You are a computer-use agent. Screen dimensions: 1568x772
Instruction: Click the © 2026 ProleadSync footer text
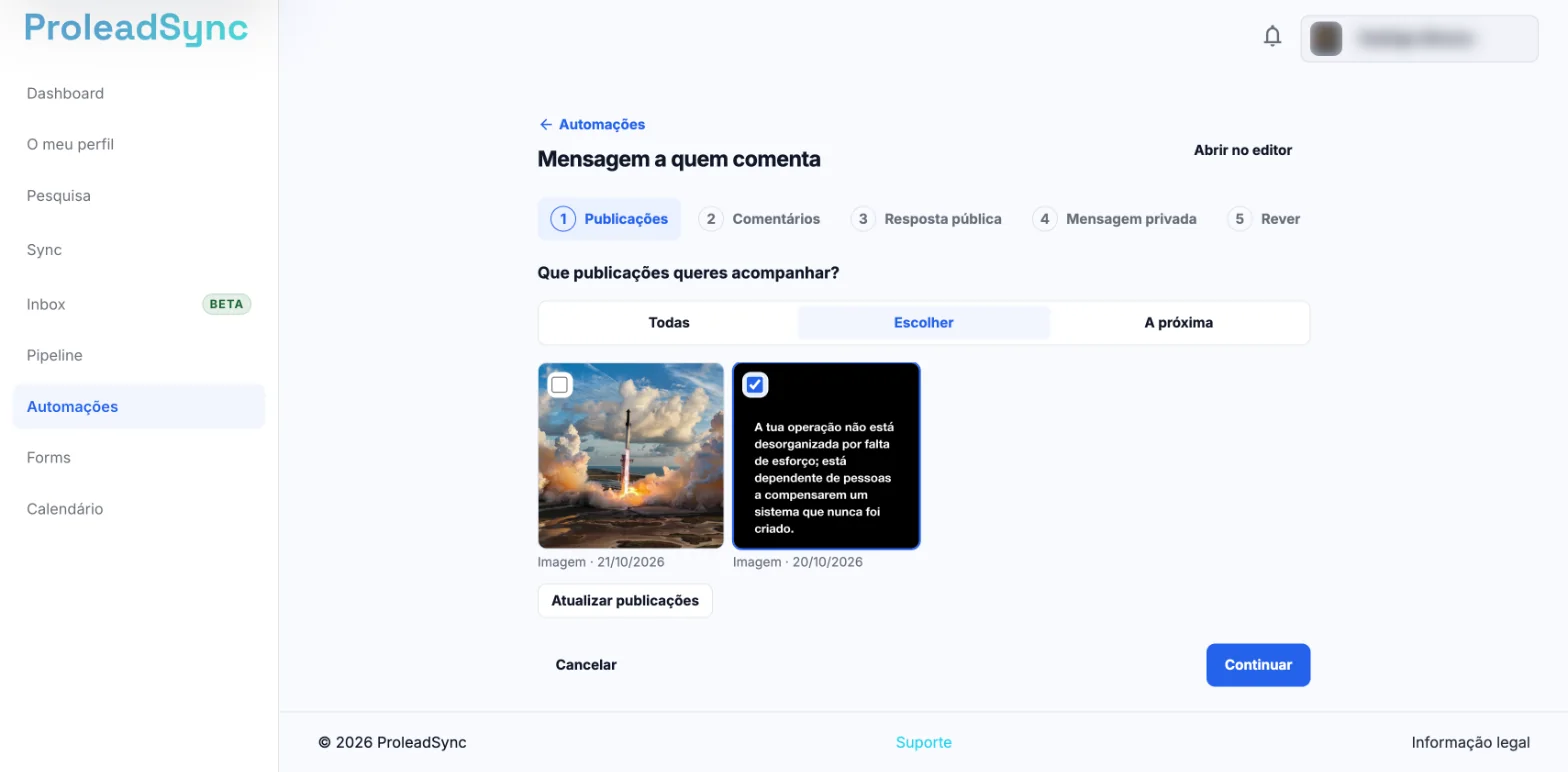(x=392, y=743)
